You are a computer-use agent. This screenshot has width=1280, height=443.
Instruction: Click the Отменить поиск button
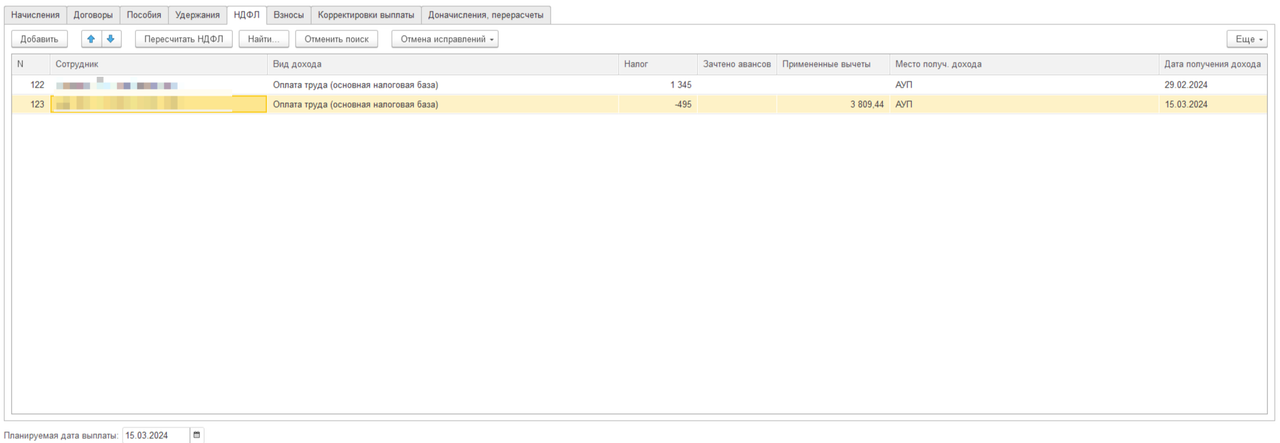(336, 39)
